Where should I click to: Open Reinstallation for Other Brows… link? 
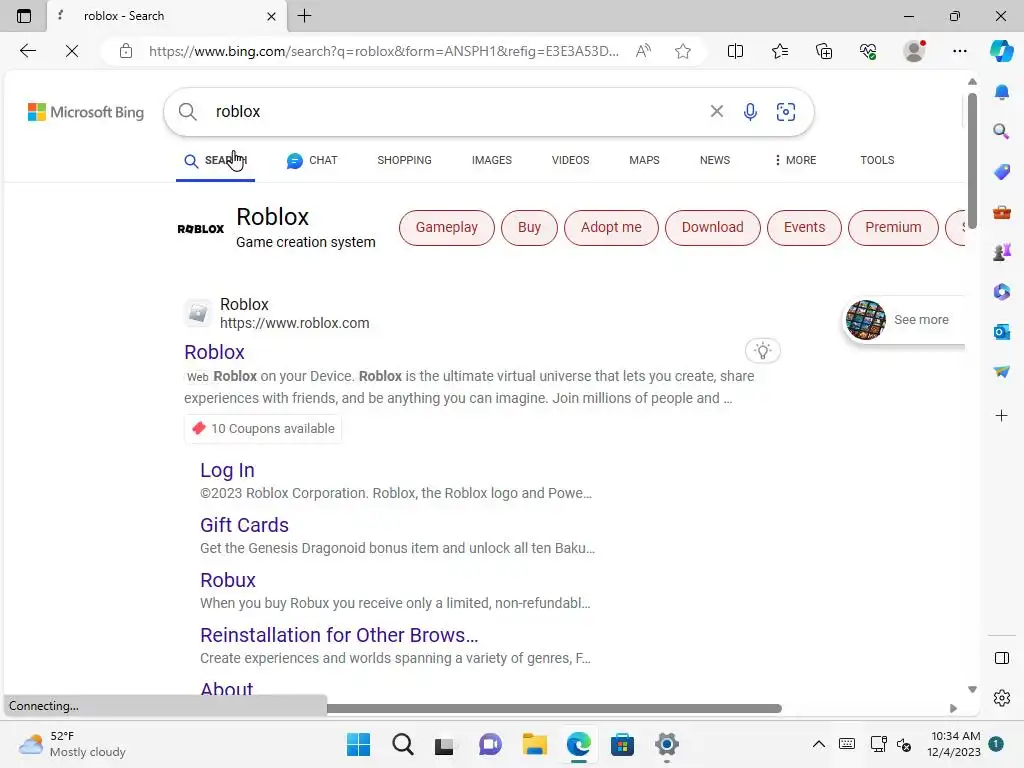[339, 635]
